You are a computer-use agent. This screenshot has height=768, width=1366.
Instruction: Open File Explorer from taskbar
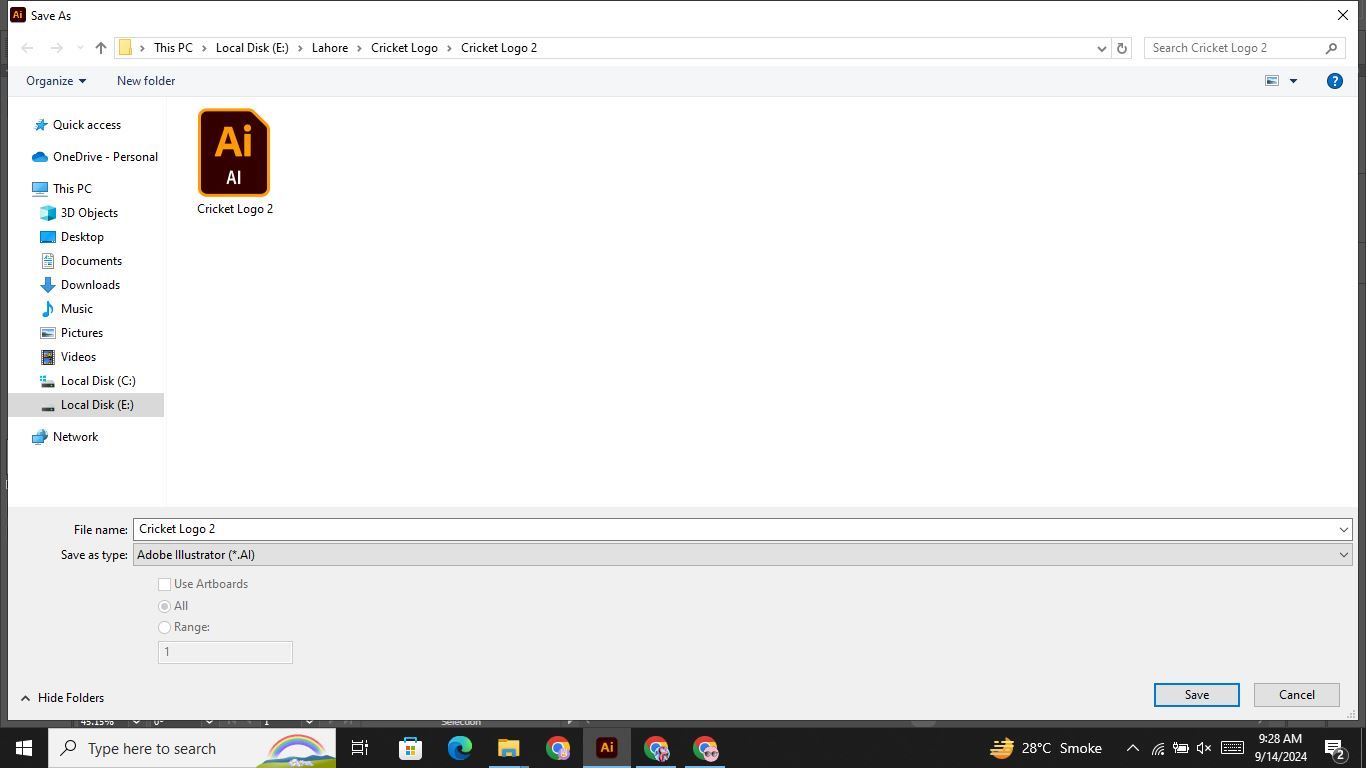click(x=508, y=748)
